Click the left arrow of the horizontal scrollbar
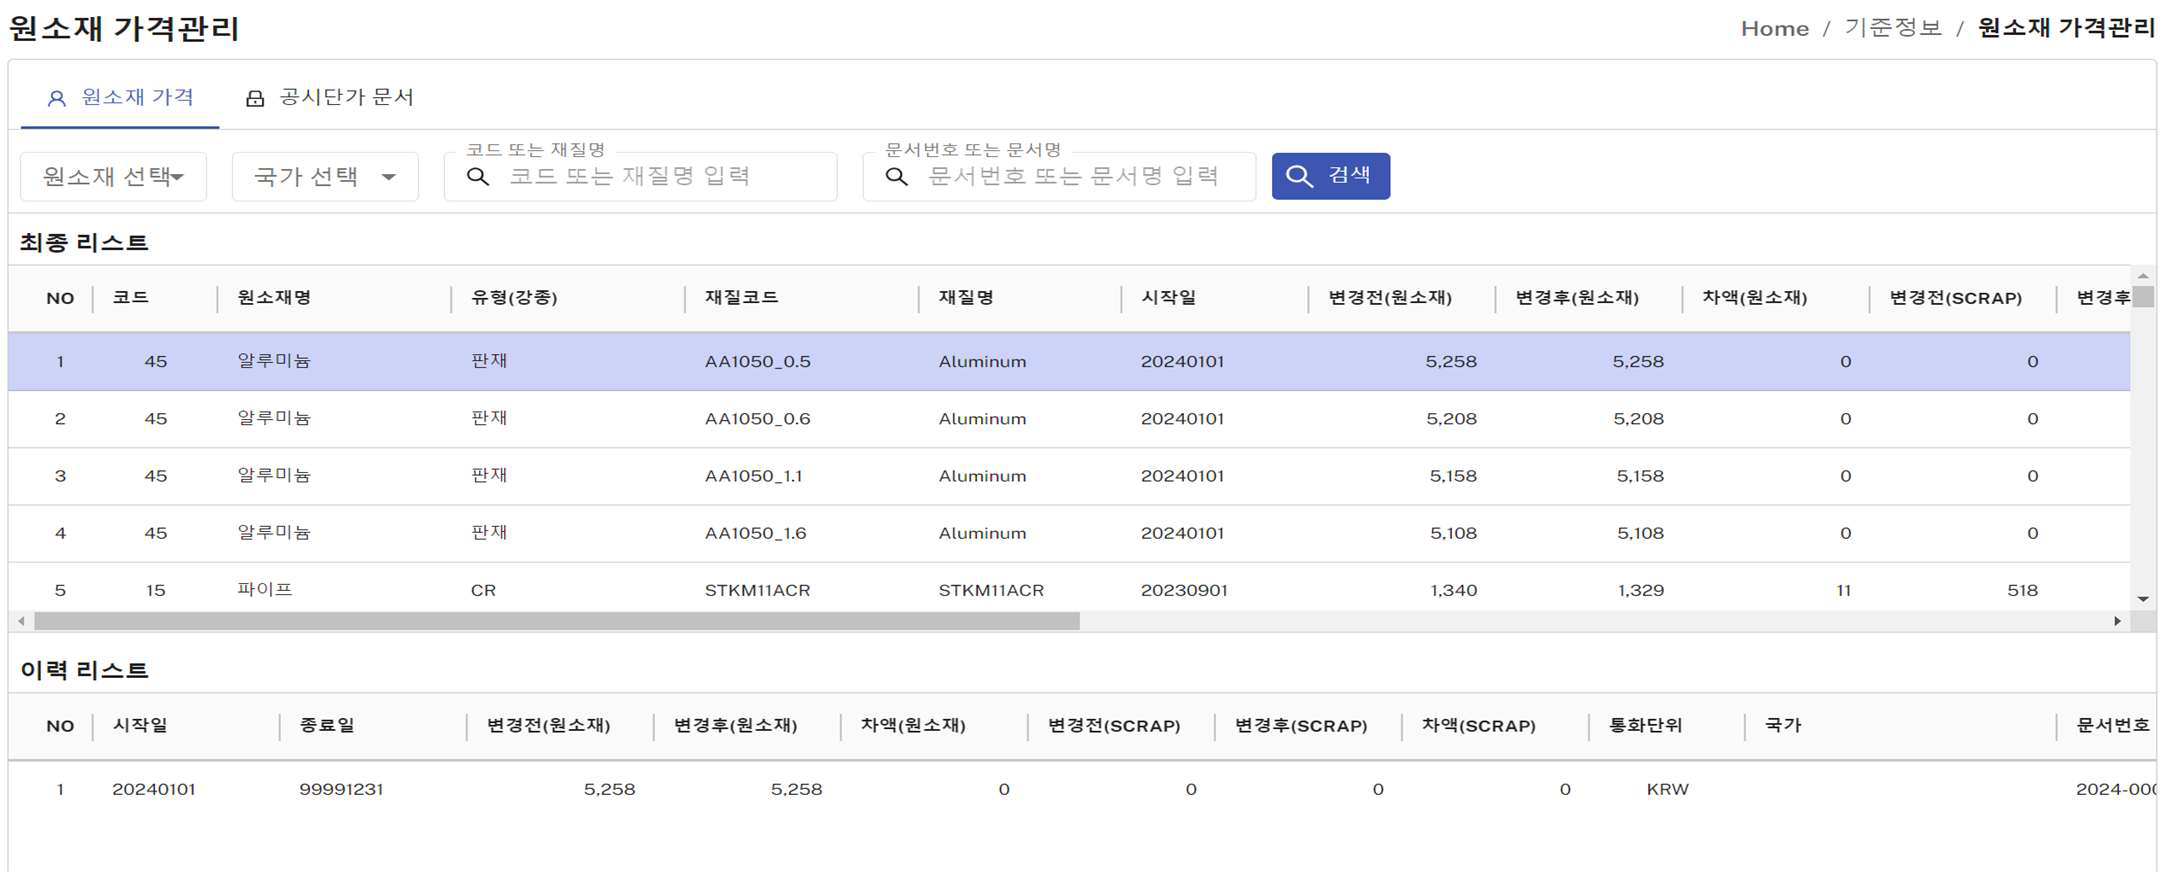The image size is (2166, 873). point(21,621)
